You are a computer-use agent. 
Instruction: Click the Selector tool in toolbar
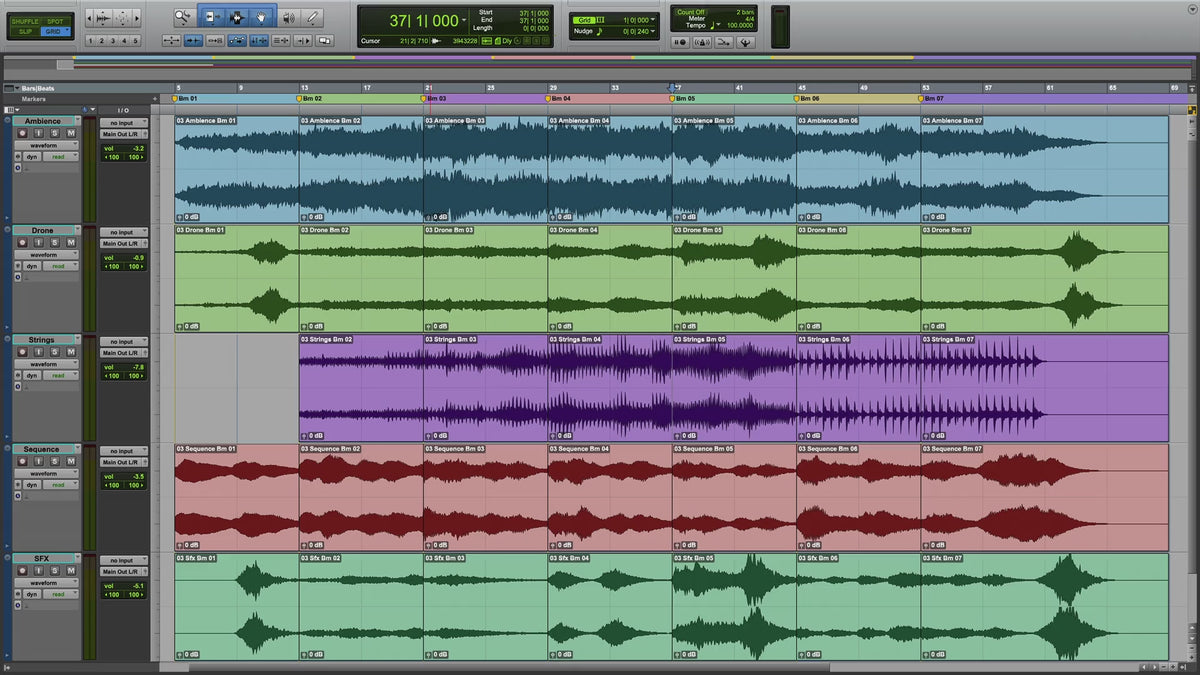click(x=237, y=17)
